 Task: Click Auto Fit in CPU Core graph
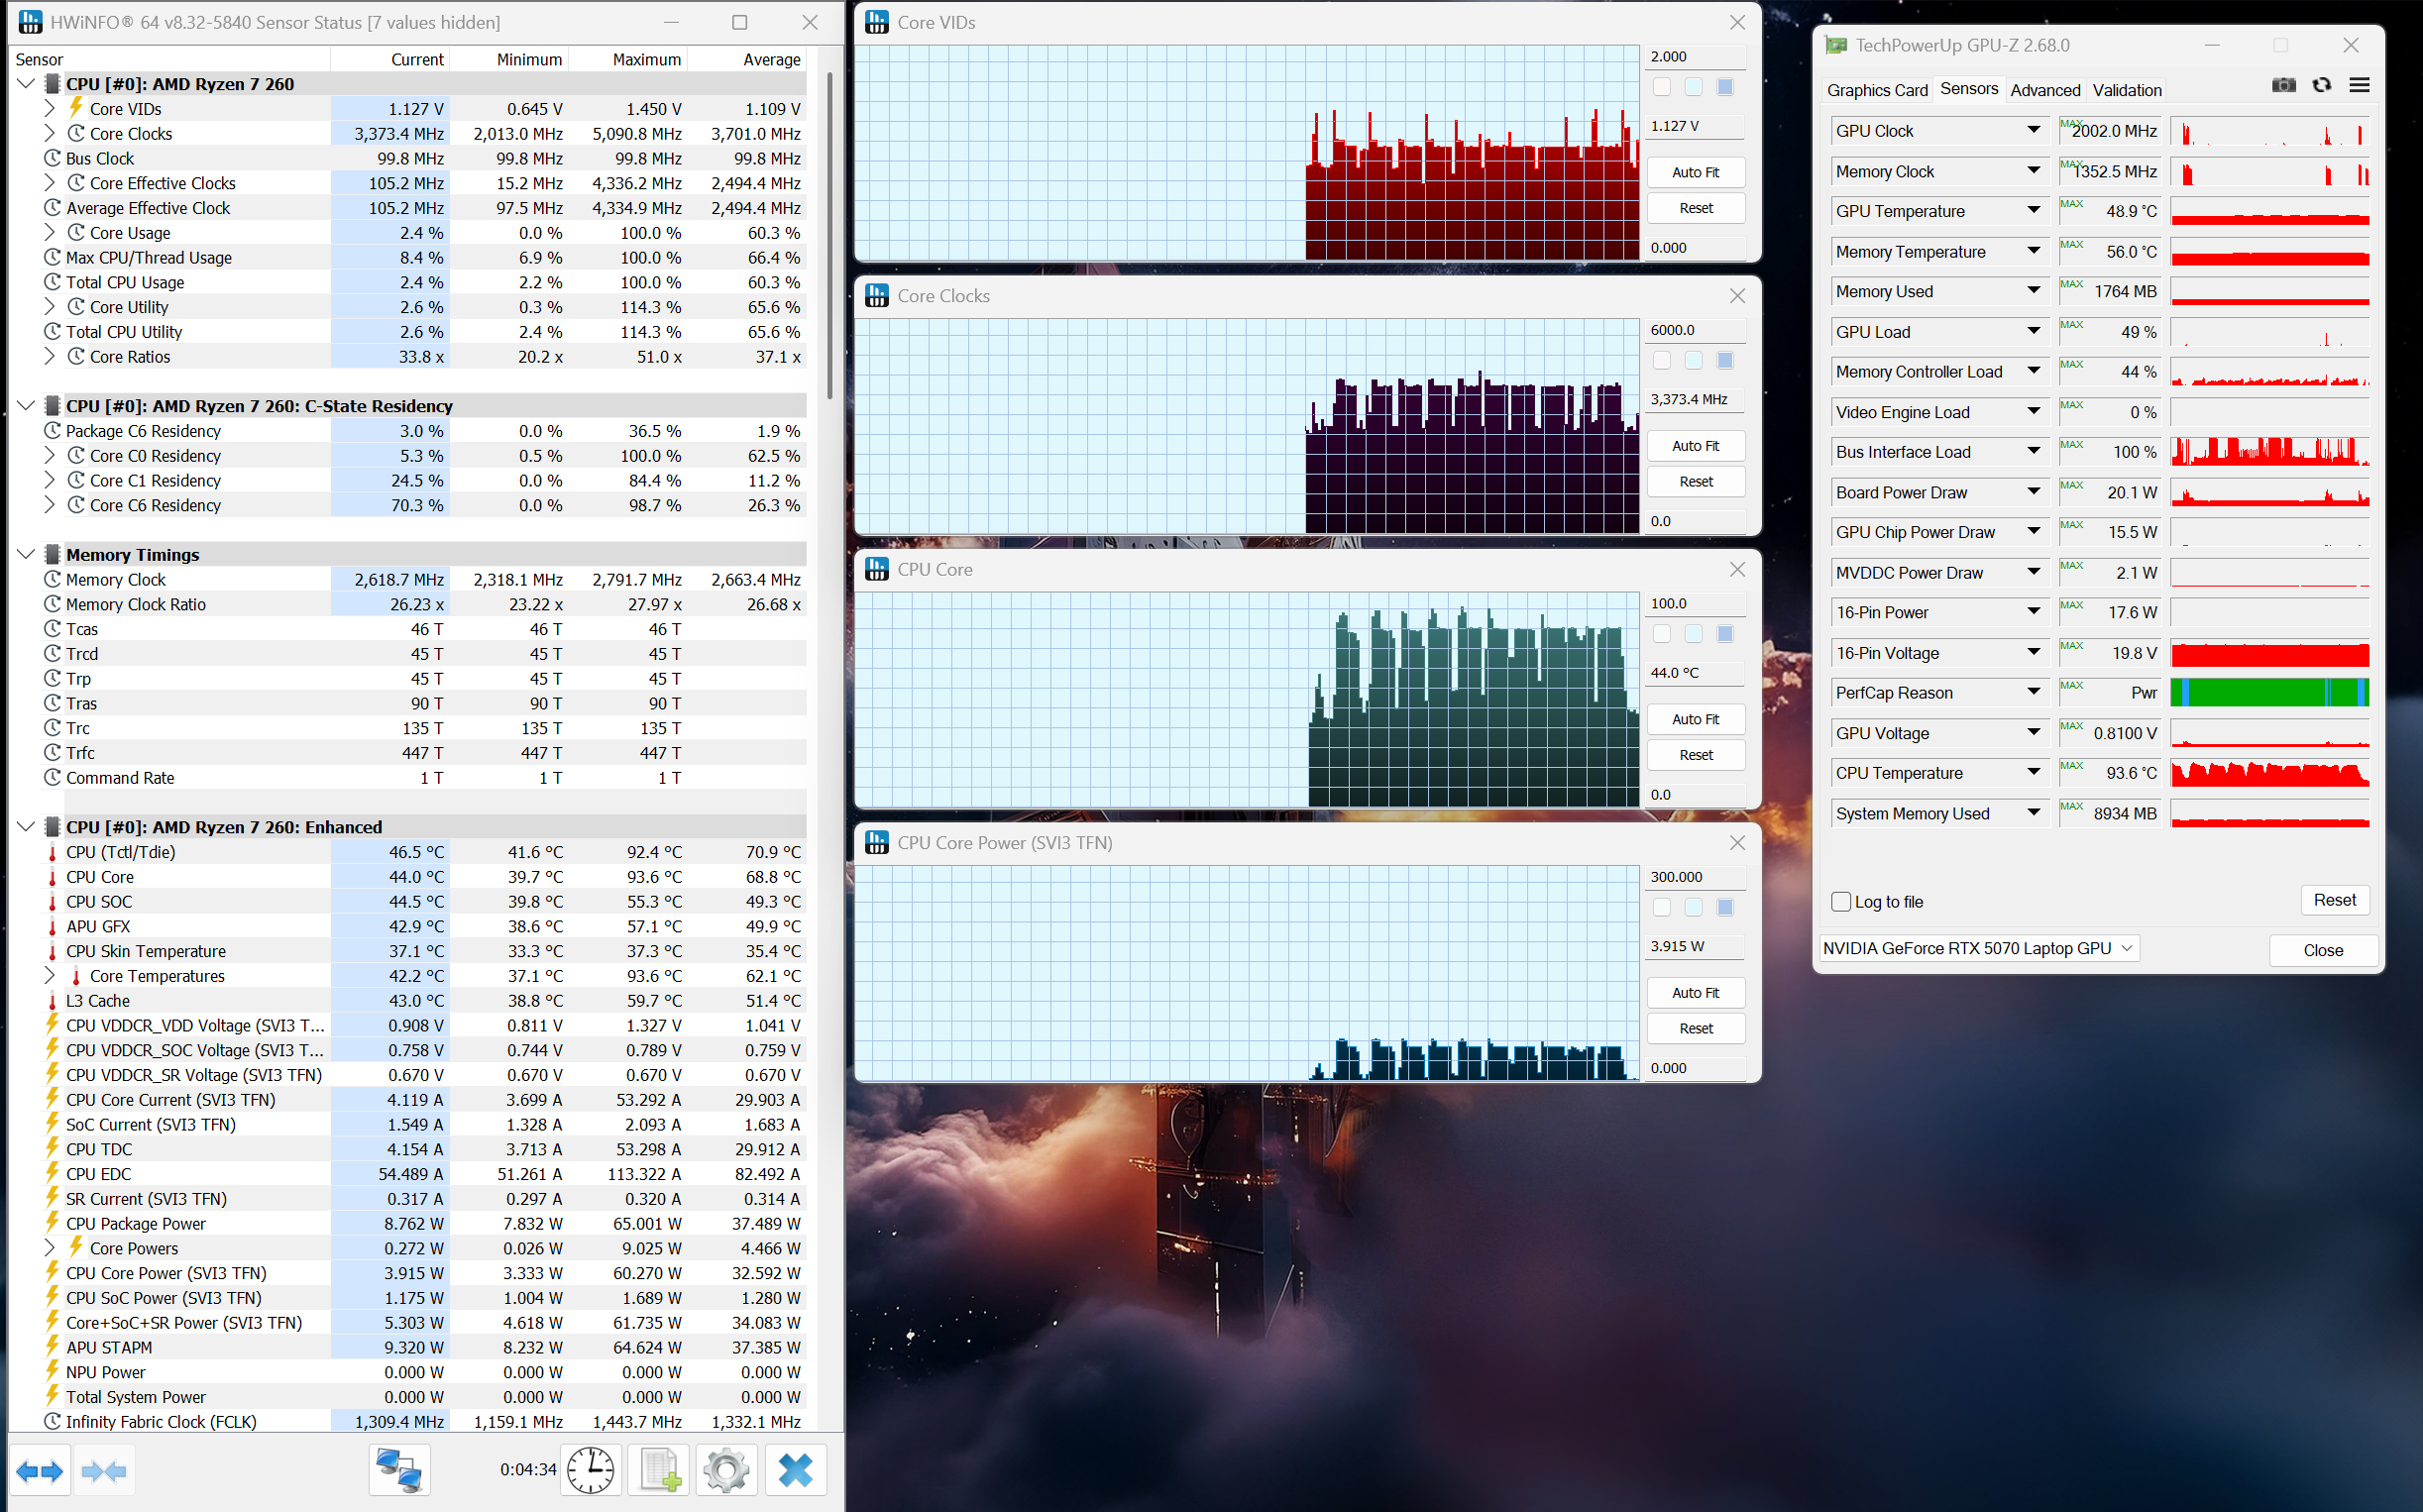click(1695, 719)
